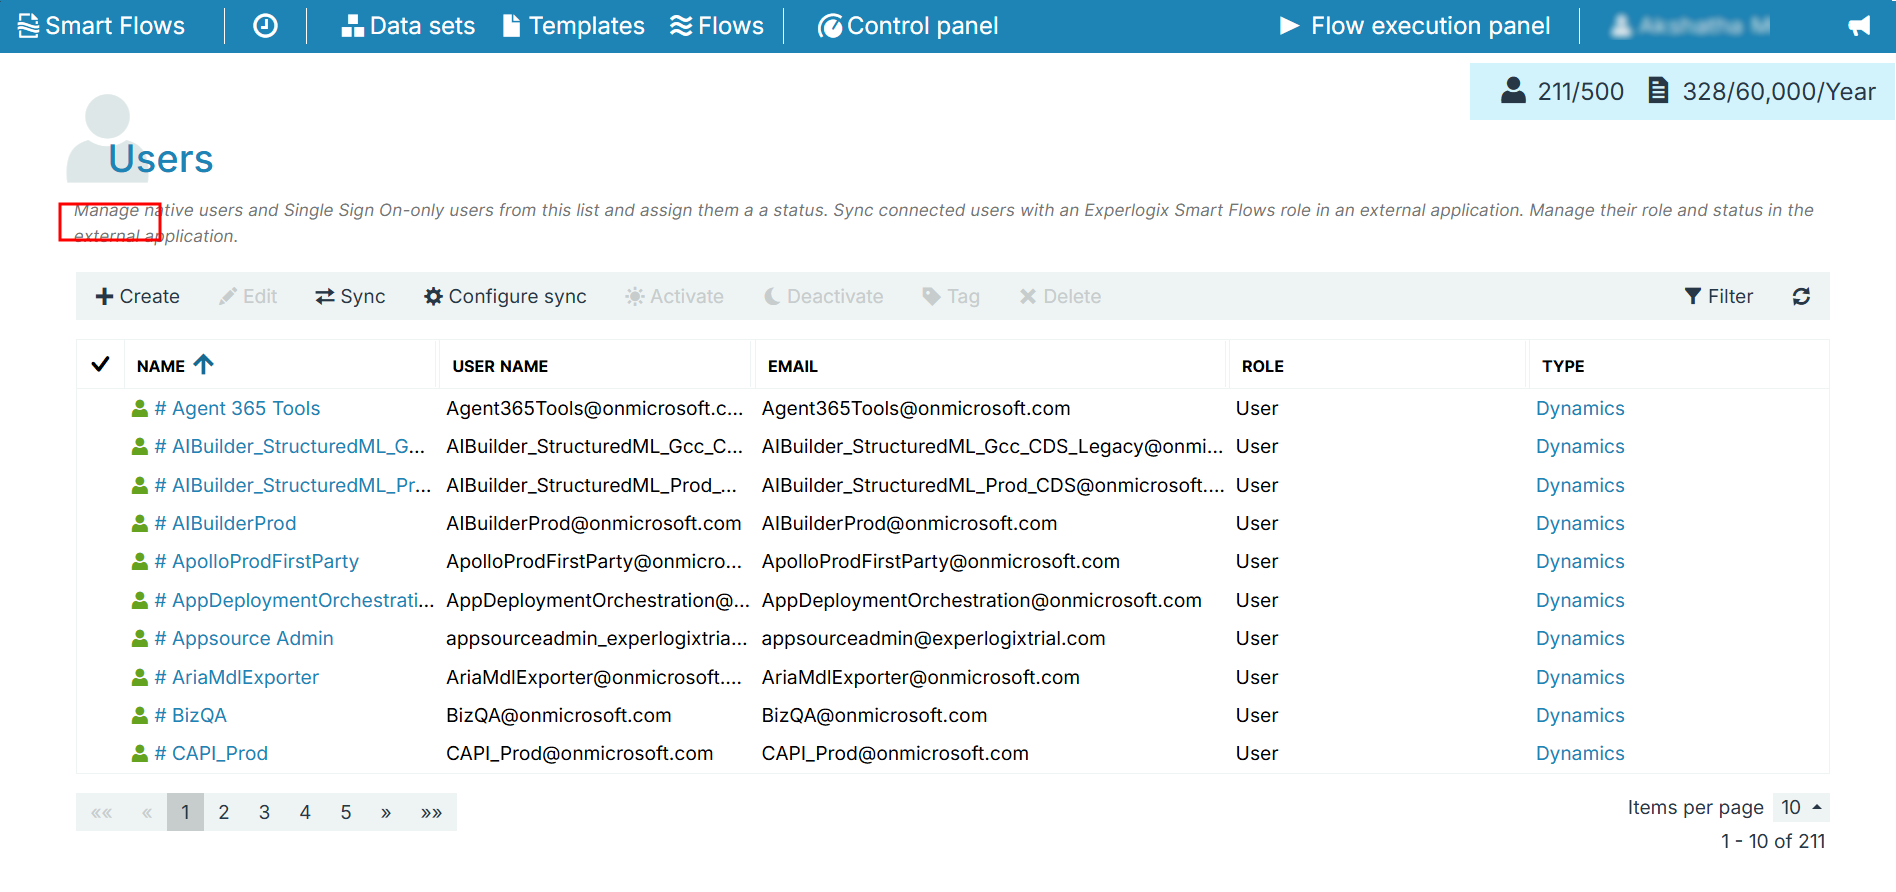The height and width of the screenshot is (892, 1896).
Task: Click the user icon beside BizQA
Action: click(x=140, y=715)
